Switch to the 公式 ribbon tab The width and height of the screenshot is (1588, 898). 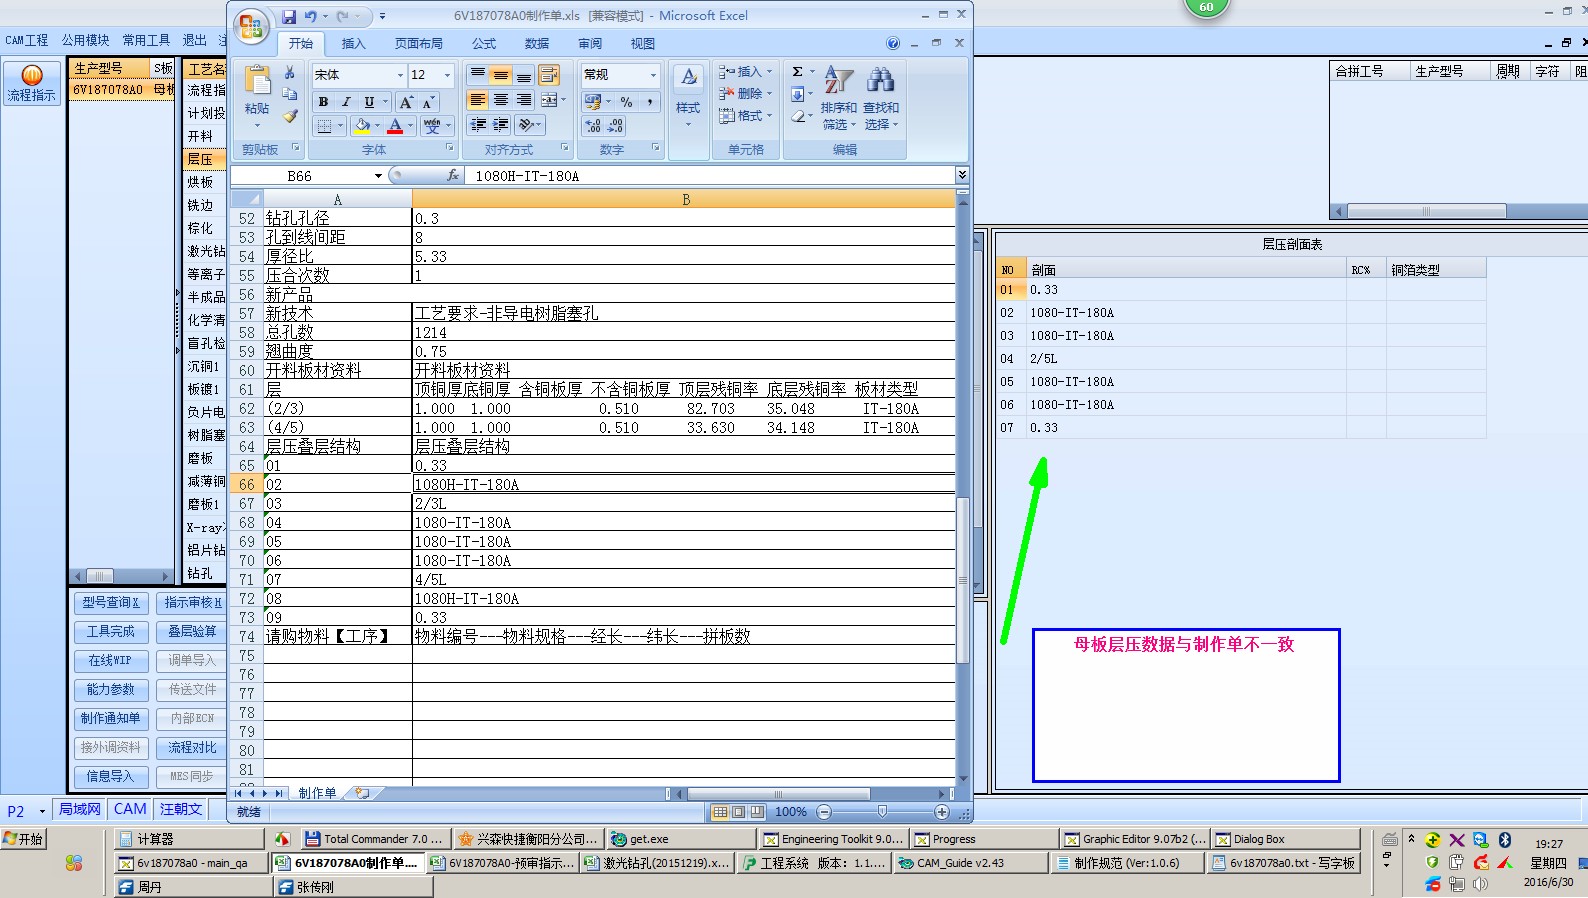click(484, 44)
